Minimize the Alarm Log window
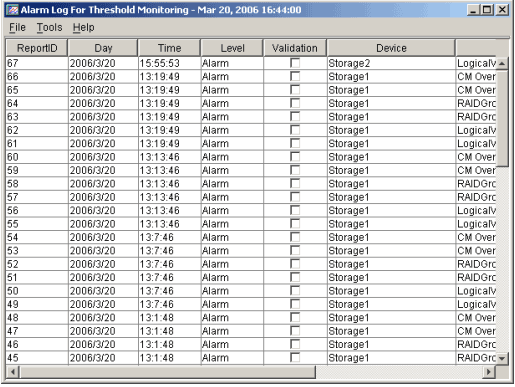Screen dimensions: 515x387 point(473,10)
